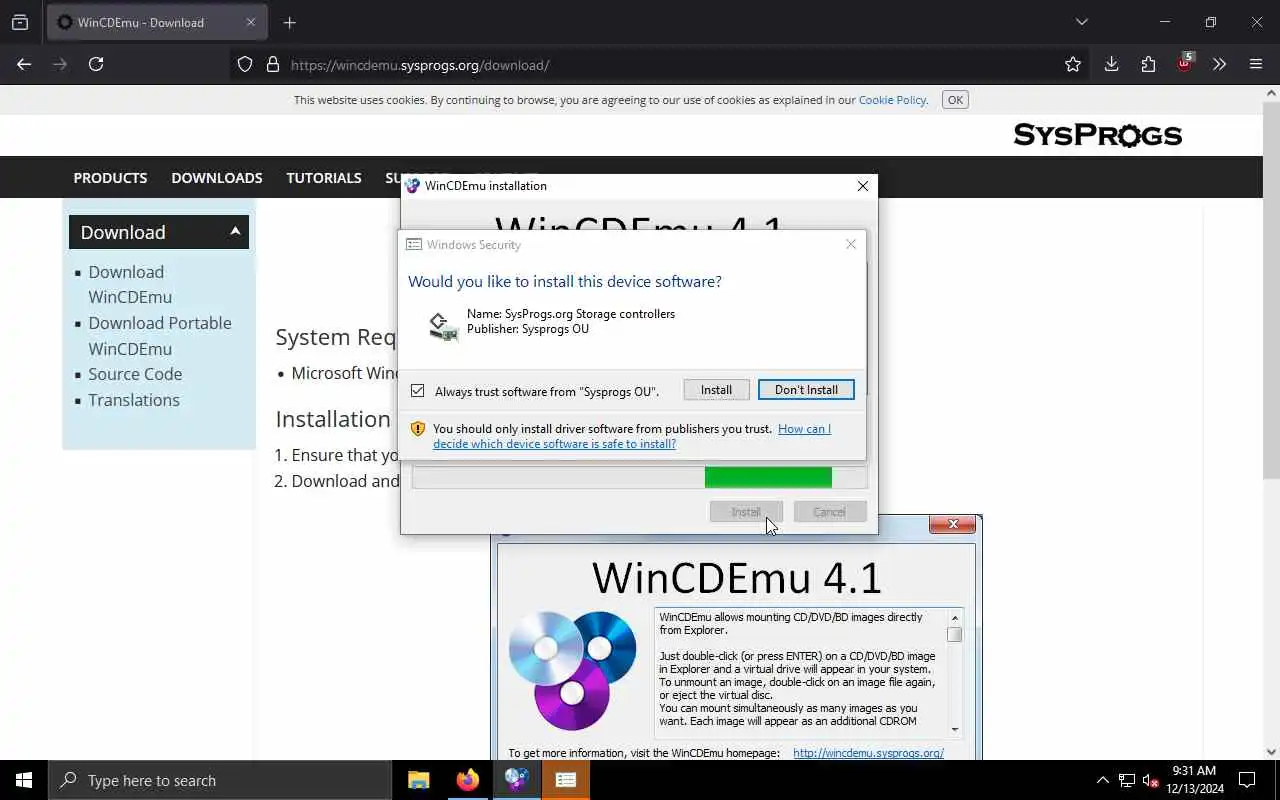Open File Explorer from taskbar
1280x800 pixels.
click(x=419, y=780)
